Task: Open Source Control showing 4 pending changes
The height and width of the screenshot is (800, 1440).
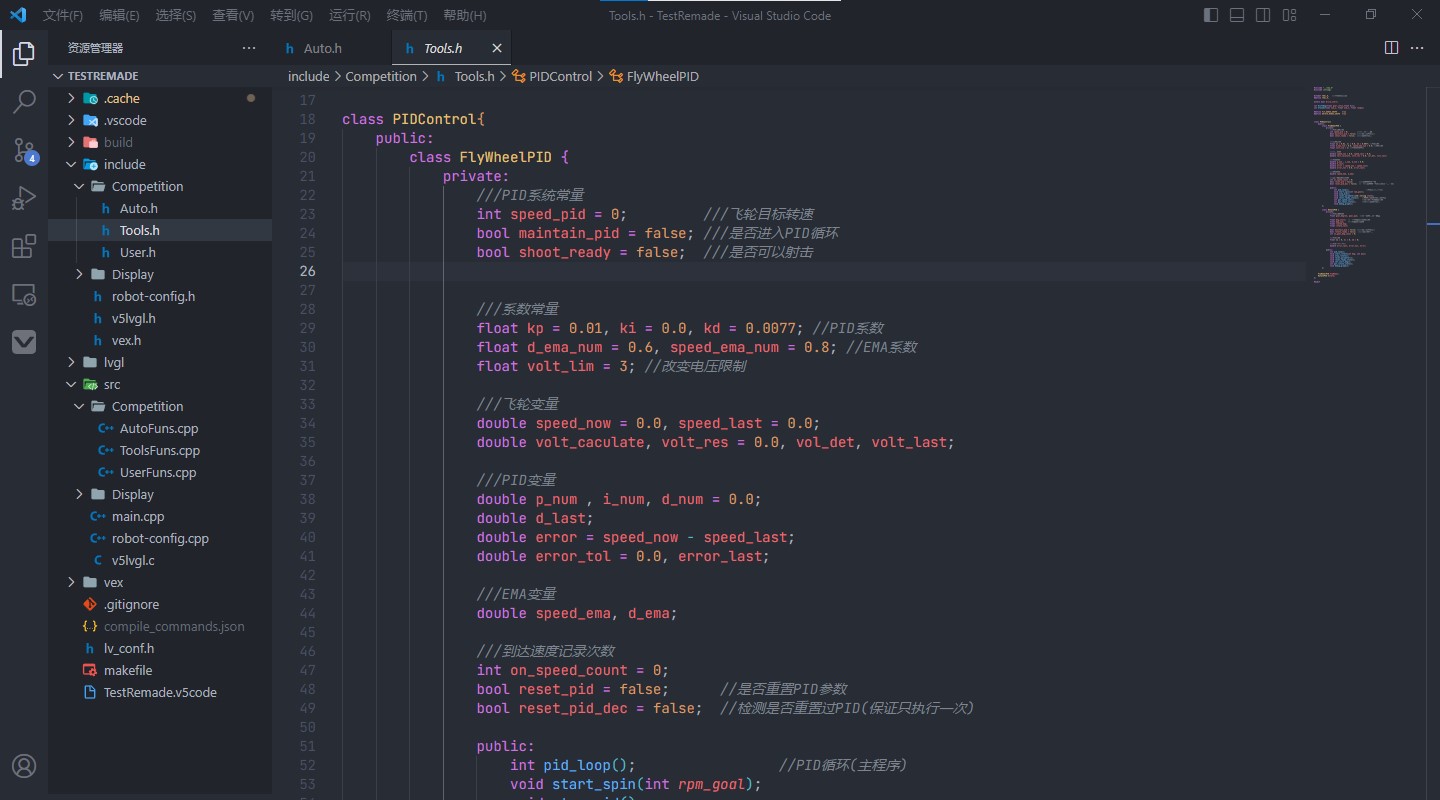Action: (x=24, y=150)
